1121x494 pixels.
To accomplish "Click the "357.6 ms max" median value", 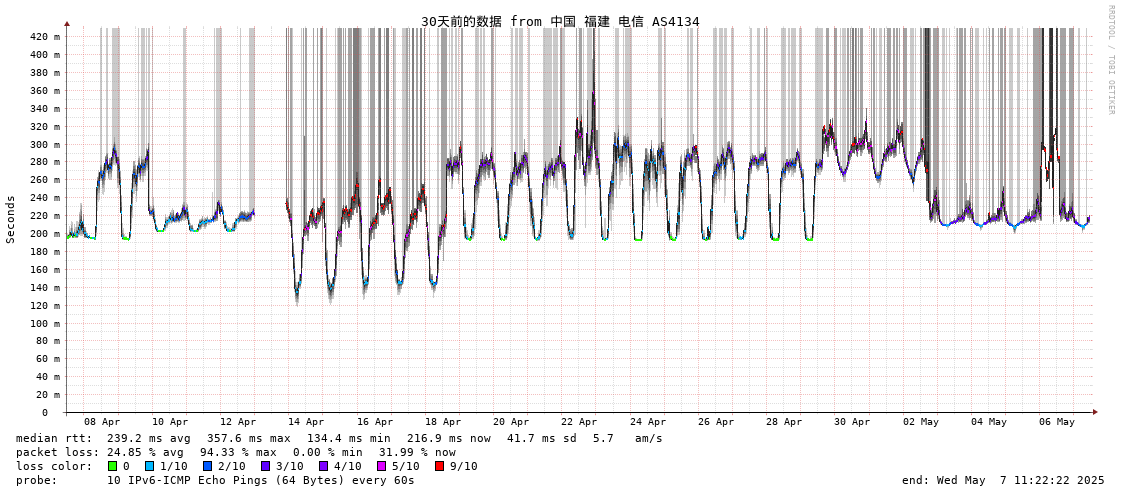I will (x=249, y=438).
